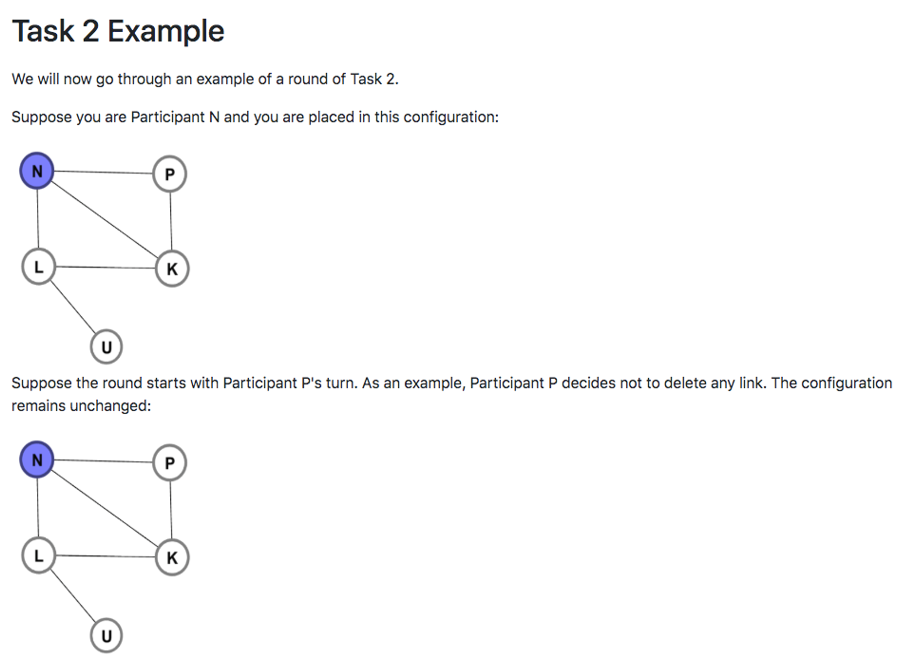Screen dimensions: 912x670
Task: Click the blue N node in bottom graph
Action: pyautogui.click(x=37, y=459)
